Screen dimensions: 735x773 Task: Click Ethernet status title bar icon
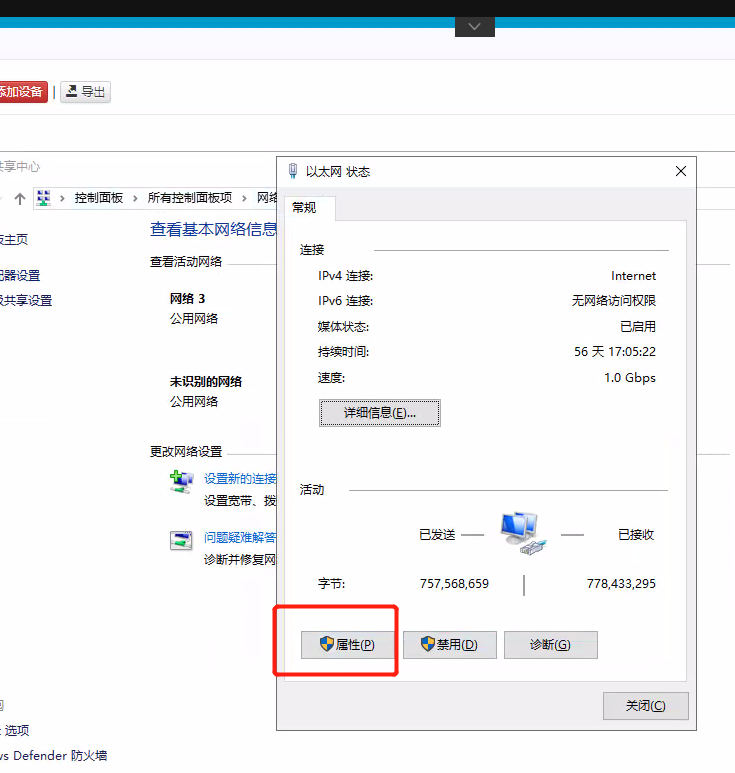[x=293, y=171]
